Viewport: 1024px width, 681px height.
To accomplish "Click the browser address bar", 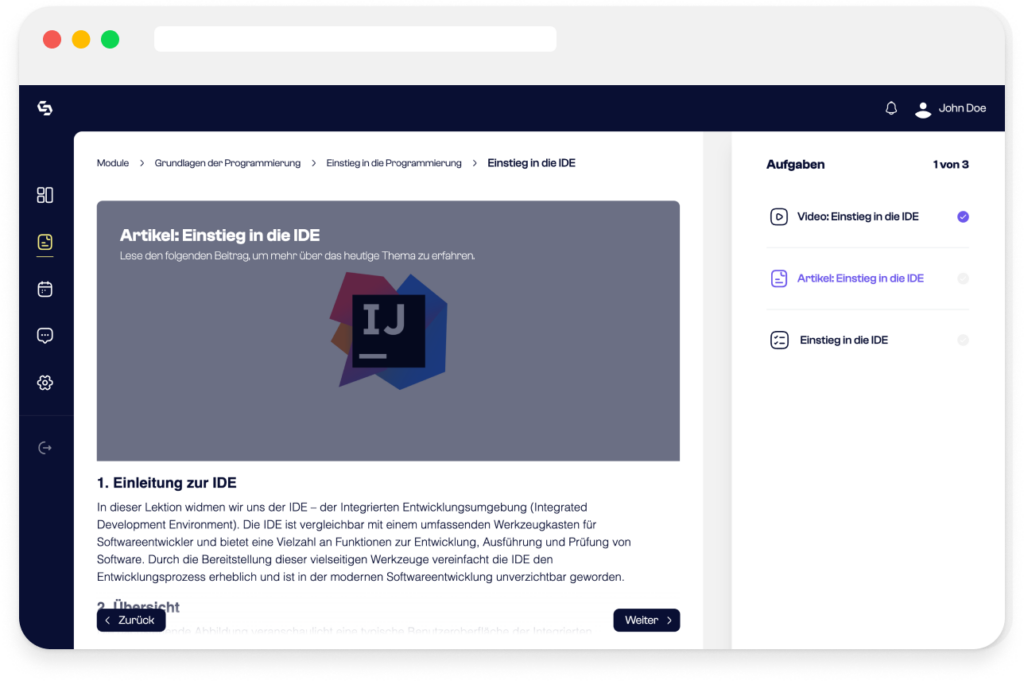I will click(355, 39).
